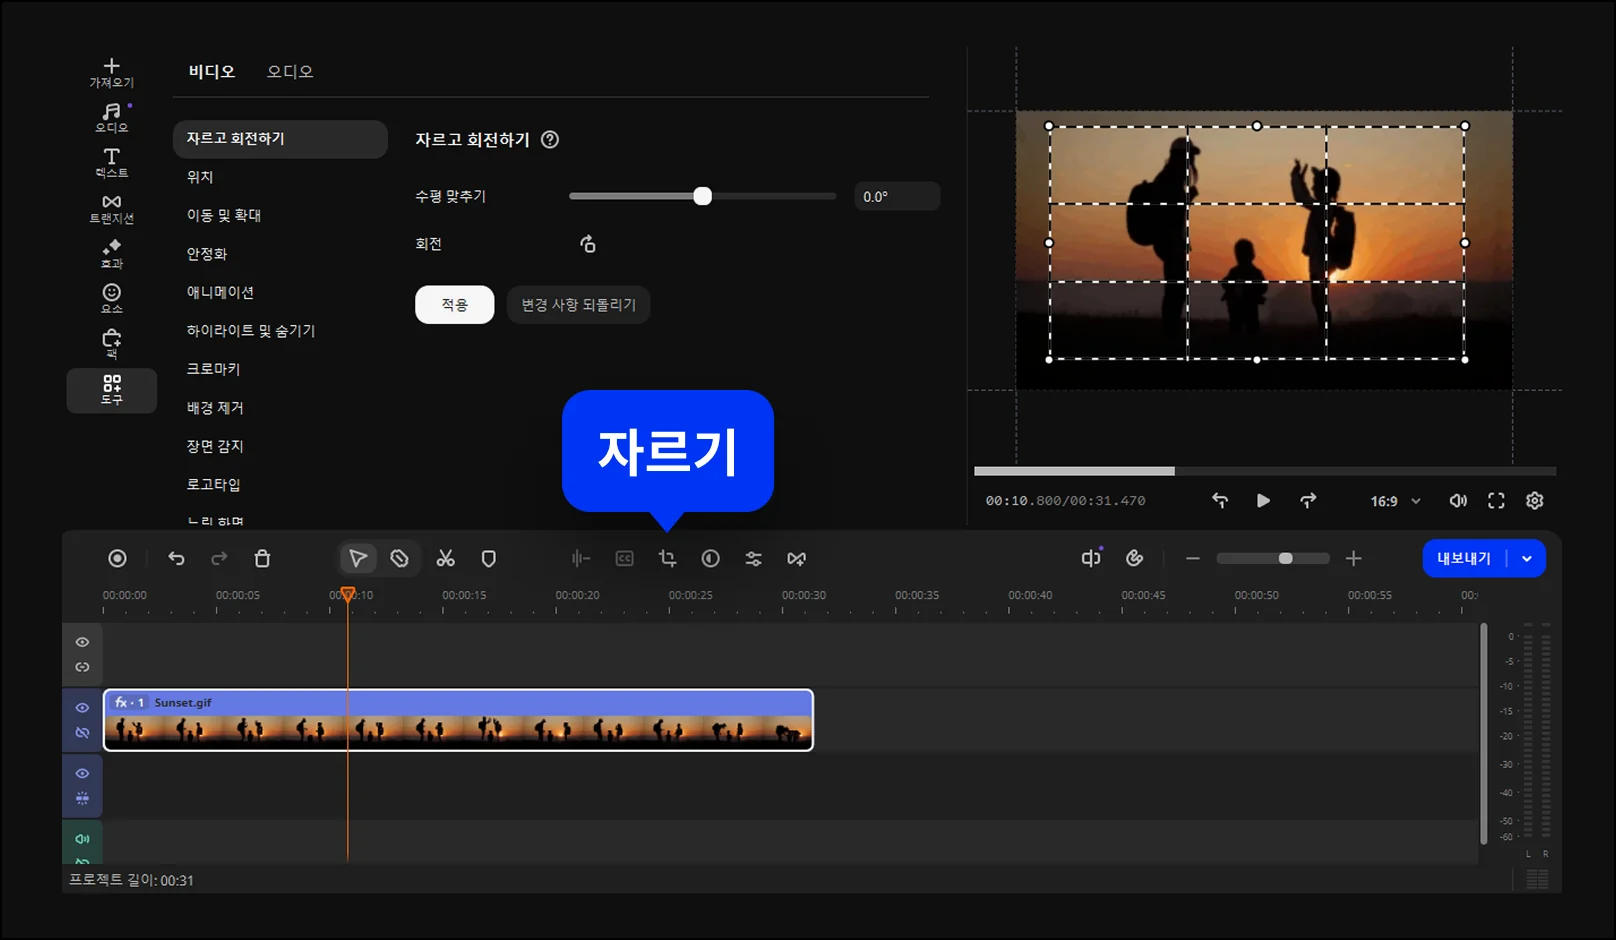Click the 적용 apply button
Screen dimensions: 1616x940
[x=454, y=305]
